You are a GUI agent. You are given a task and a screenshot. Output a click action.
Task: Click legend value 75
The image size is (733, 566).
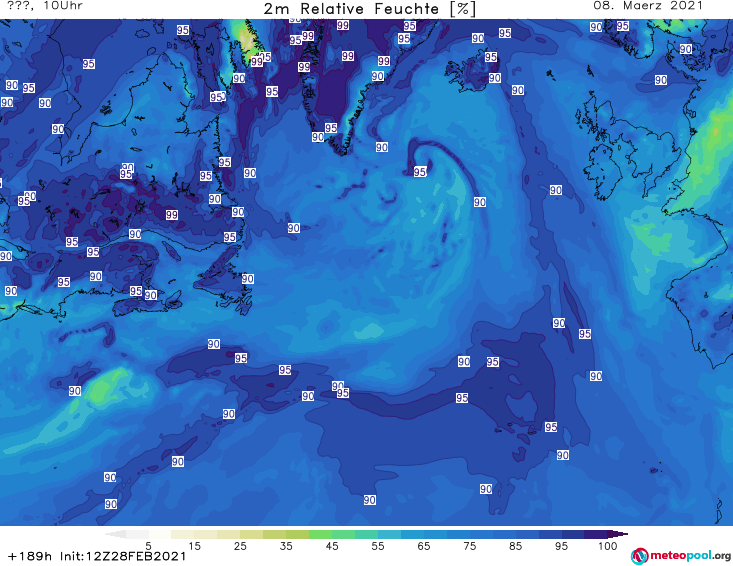pyautogui.click(x=470, y=546)
